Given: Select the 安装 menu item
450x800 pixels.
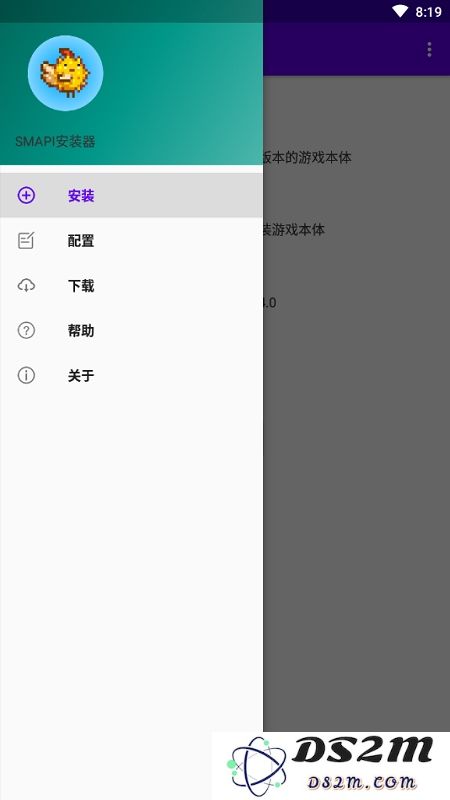Looking at the screenshot, I should pyautogui.click(x=131, y=195).
